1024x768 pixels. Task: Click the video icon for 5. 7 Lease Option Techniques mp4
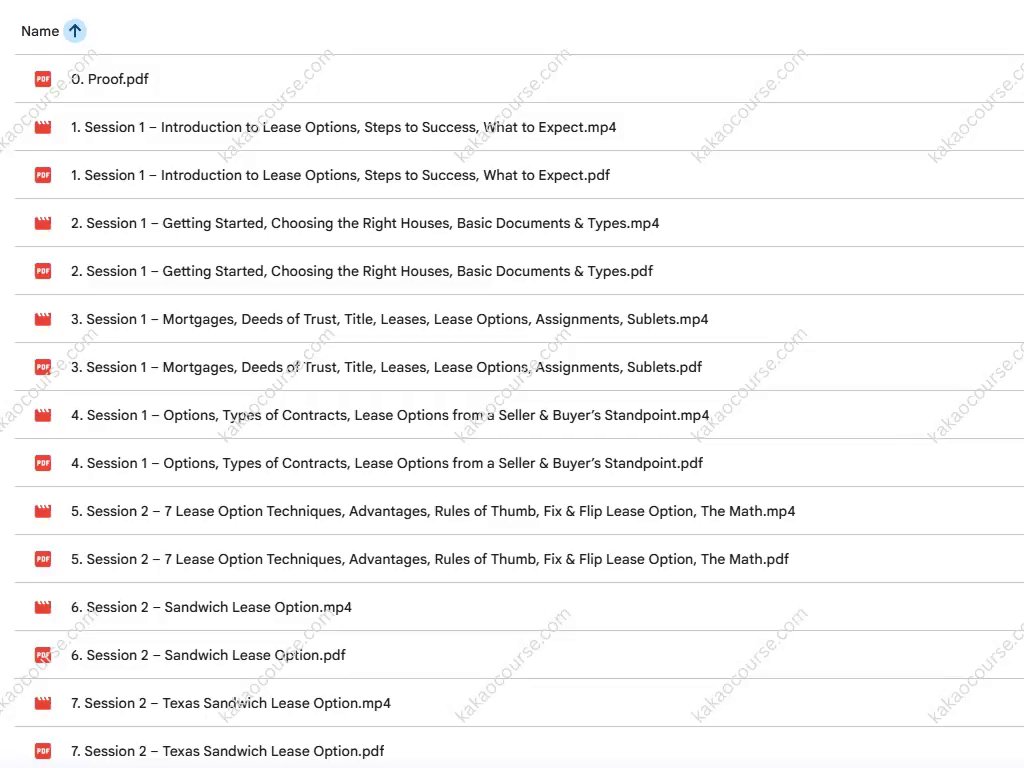pyautogui.click(x=43, y=511)
